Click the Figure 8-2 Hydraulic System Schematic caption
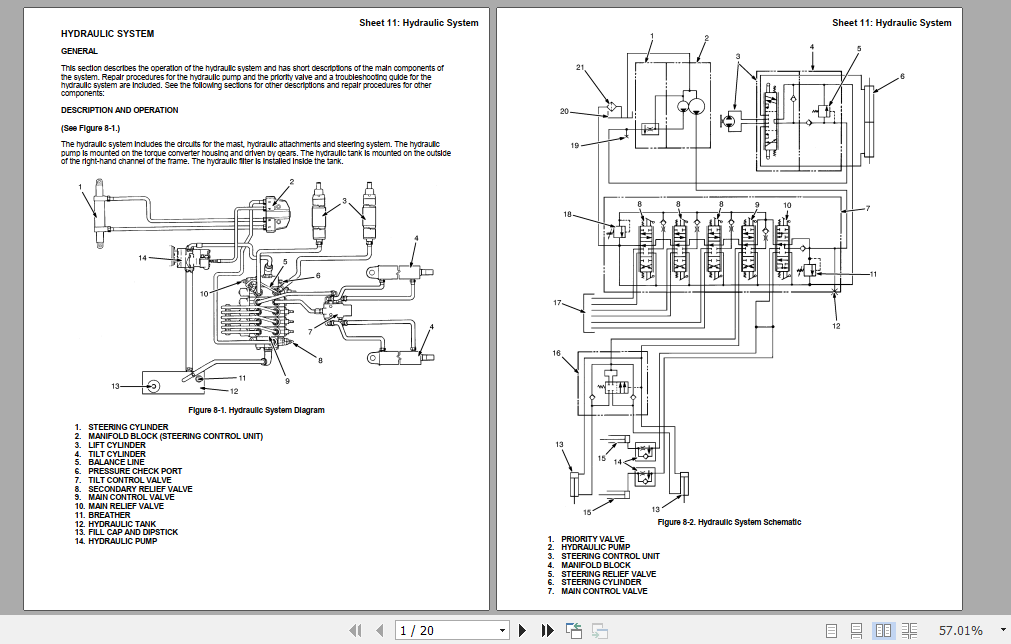 click(x=729, y=522)
